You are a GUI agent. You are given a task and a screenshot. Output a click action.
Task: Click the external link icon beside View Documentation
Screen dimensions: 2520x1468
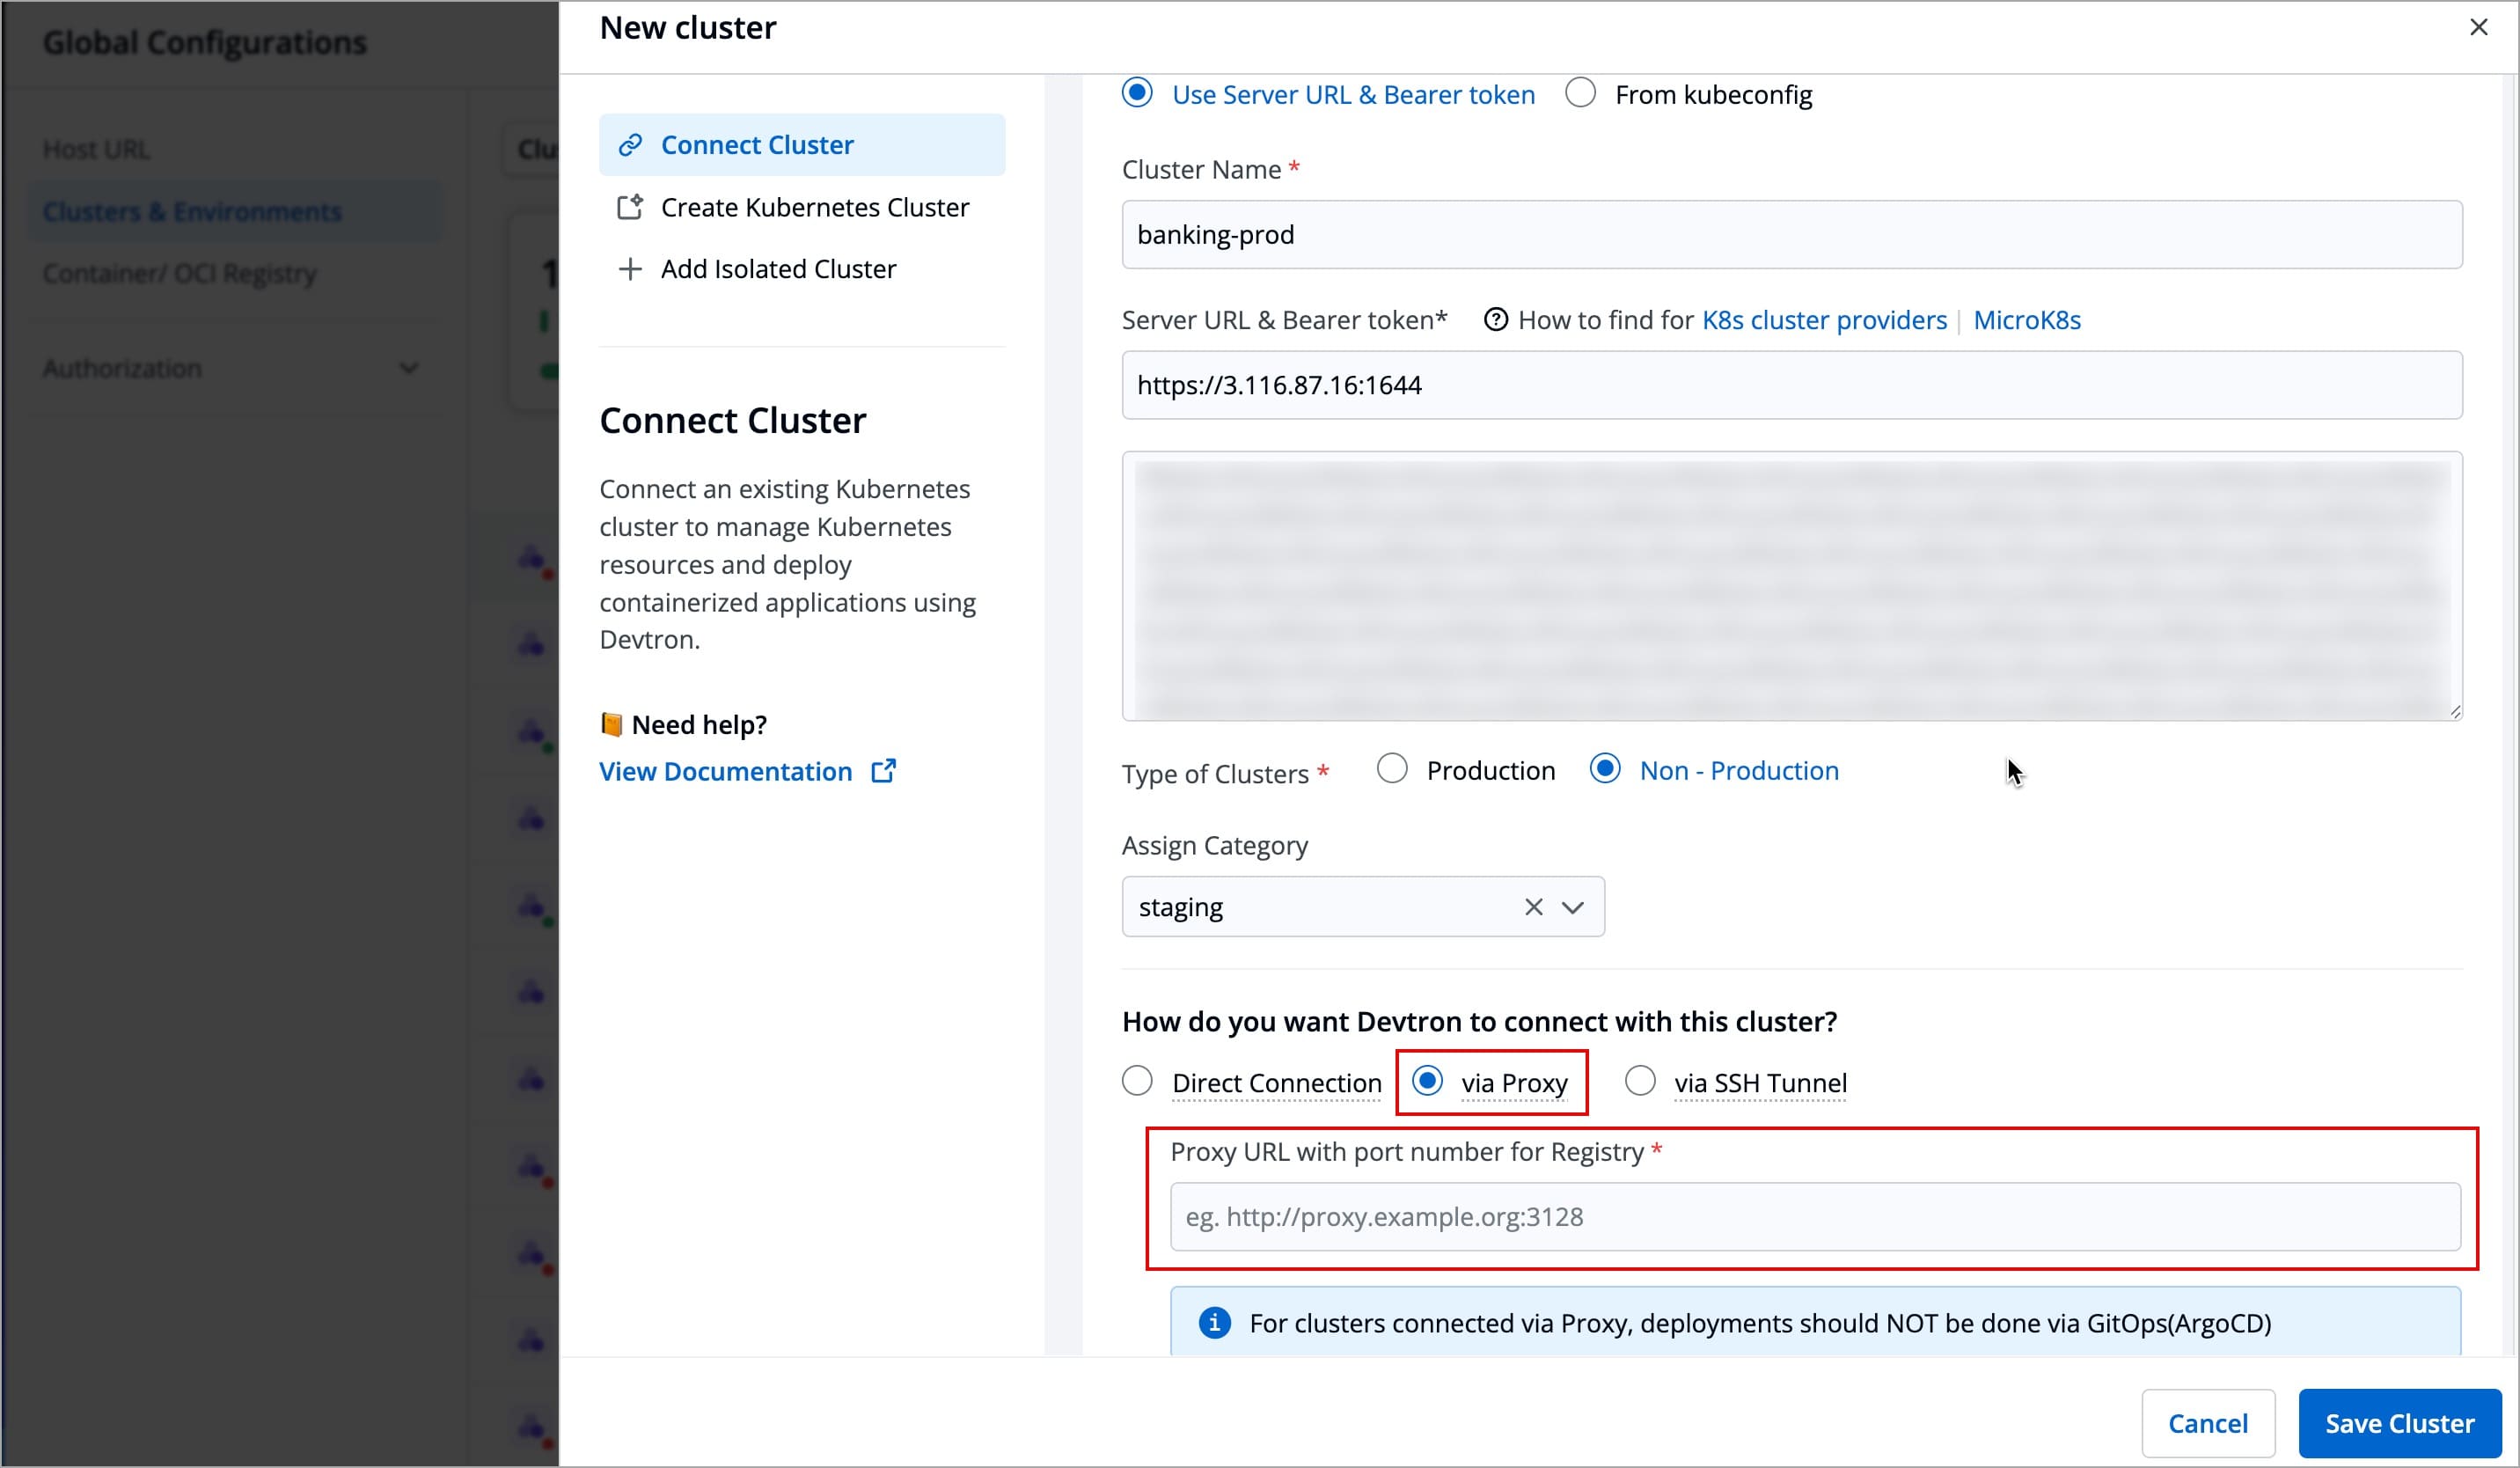click(883, 771)
